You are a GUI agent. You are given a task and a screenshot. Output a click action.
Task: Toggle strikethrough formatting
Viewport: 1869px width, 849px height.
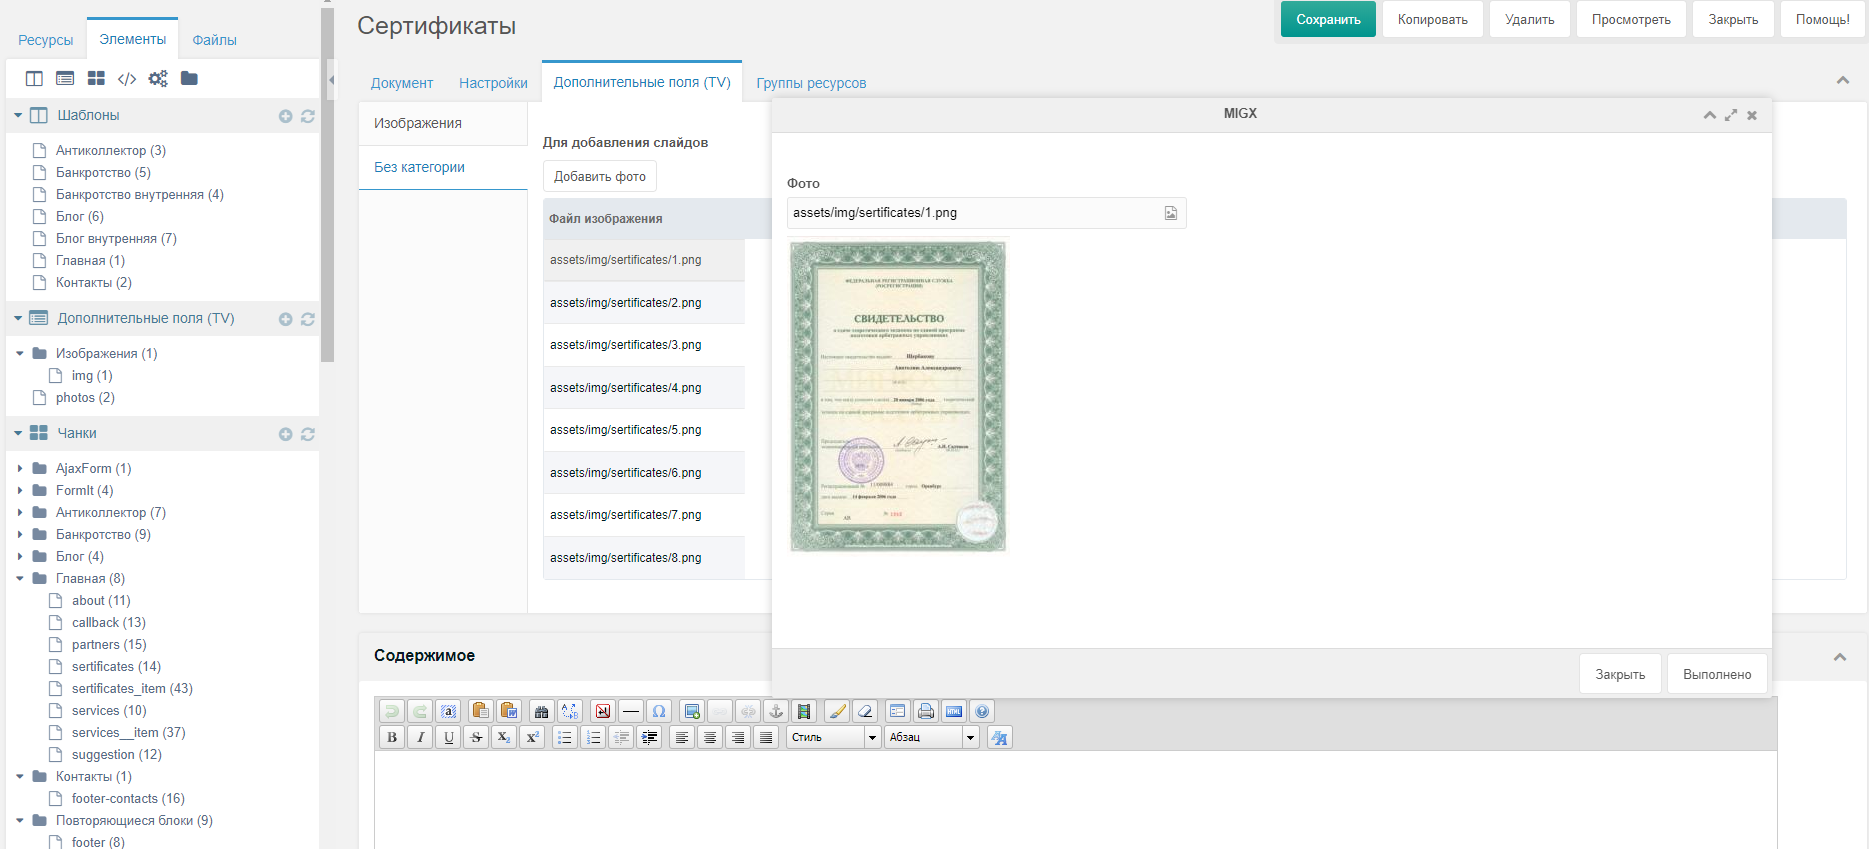476,737
